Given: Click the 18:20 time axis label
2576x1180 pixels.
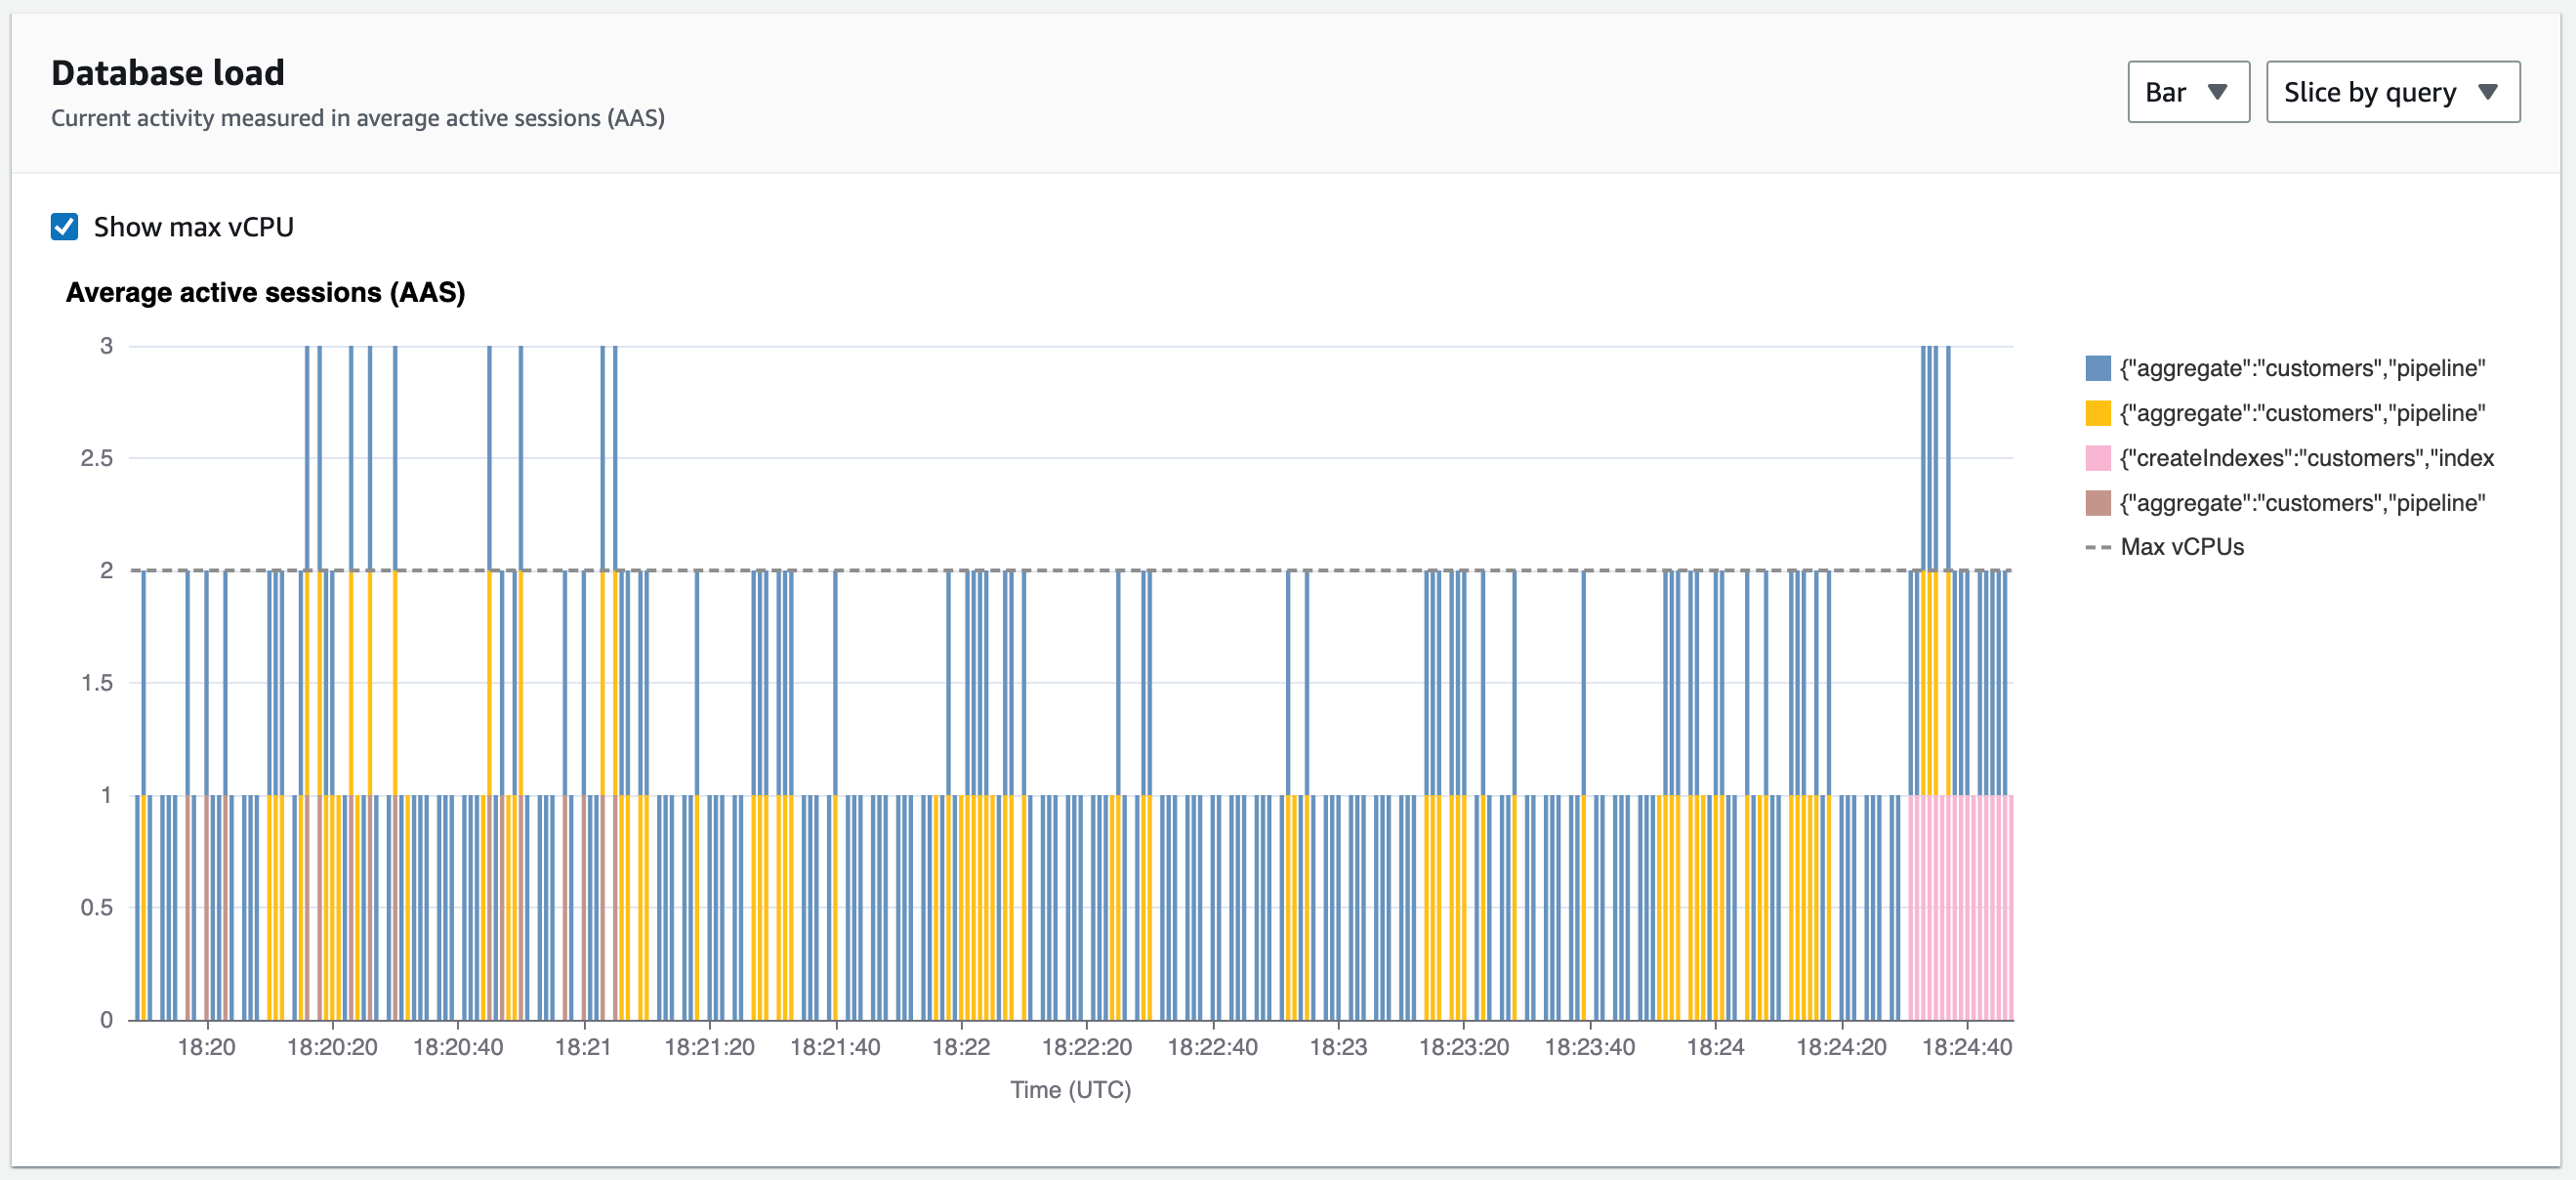Looking at the screenshot, I should pyautogui.click(x=206, y=1047).
